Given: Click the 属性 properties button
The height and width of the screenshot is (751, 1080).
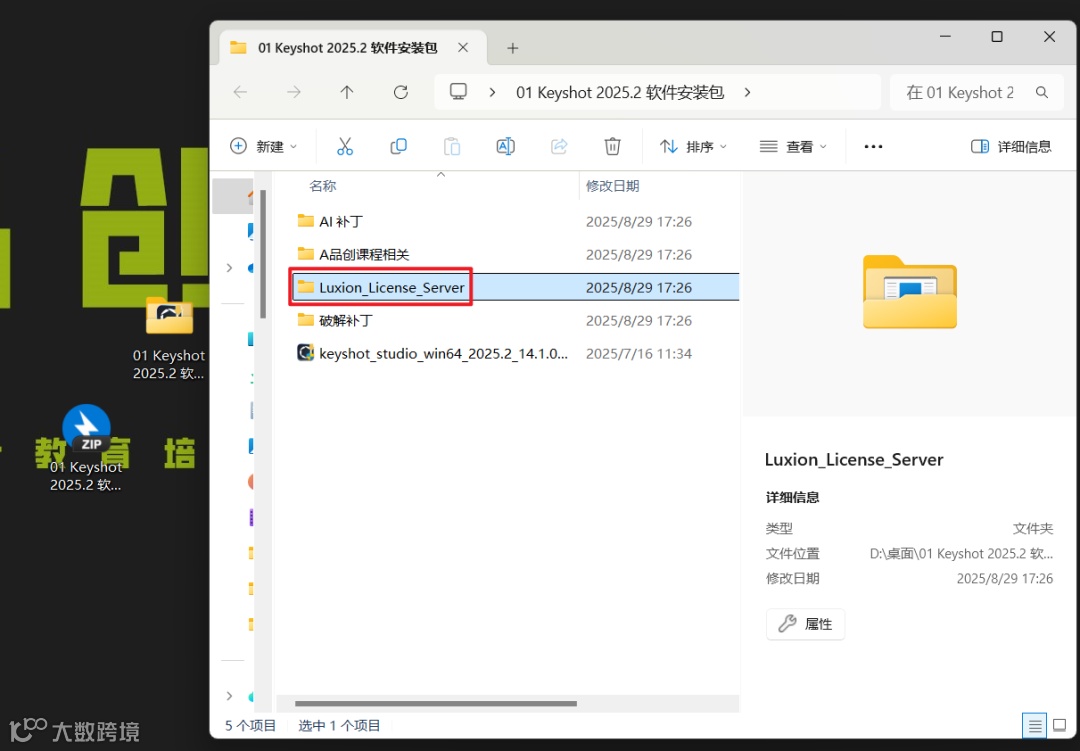Looking at the screenshot, I should 805,624.
